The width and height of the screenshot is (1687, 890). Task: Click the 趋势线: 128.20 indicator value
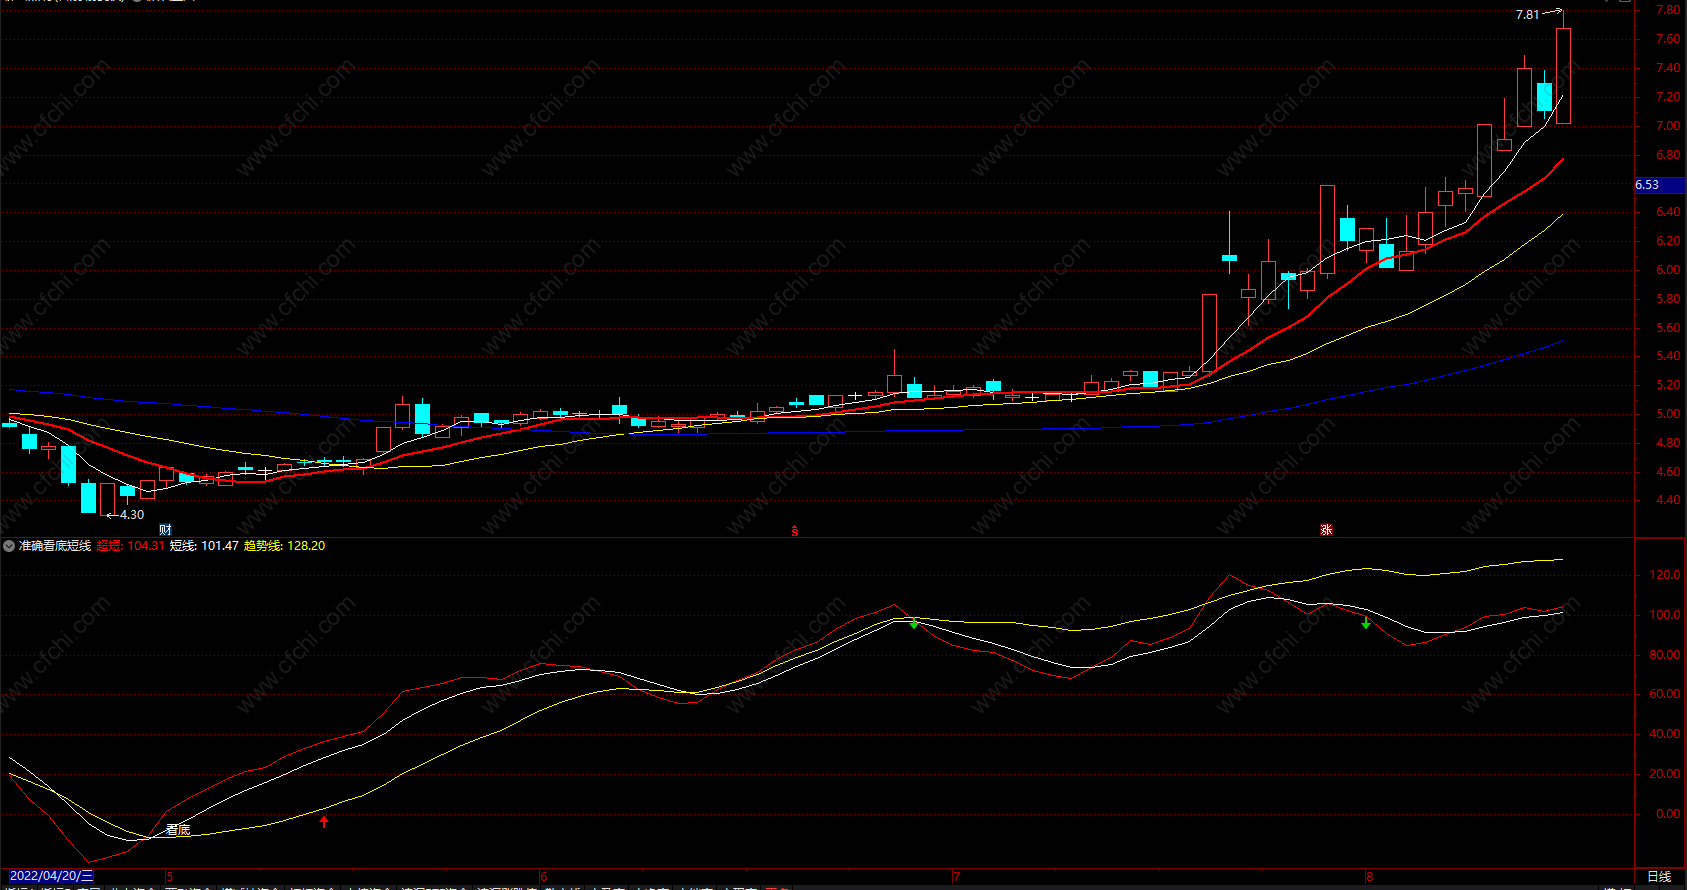tap(285, 546)
